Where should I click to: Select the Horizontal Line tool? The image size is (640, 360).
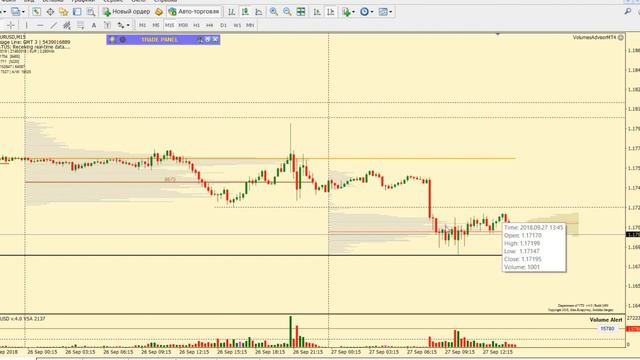(40, 25)
